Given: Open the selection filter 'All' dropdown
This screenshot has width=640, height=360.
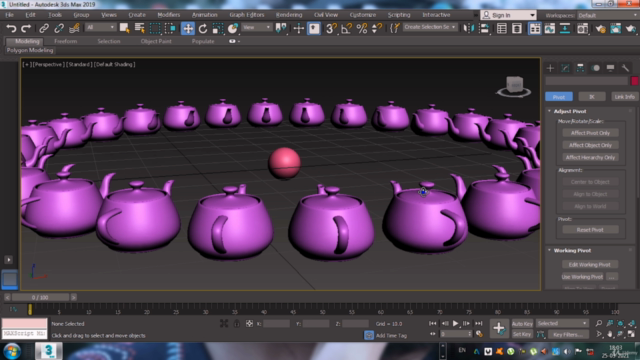Looking at the screenshot, I should pyautogui.click(x=100, y=27).
